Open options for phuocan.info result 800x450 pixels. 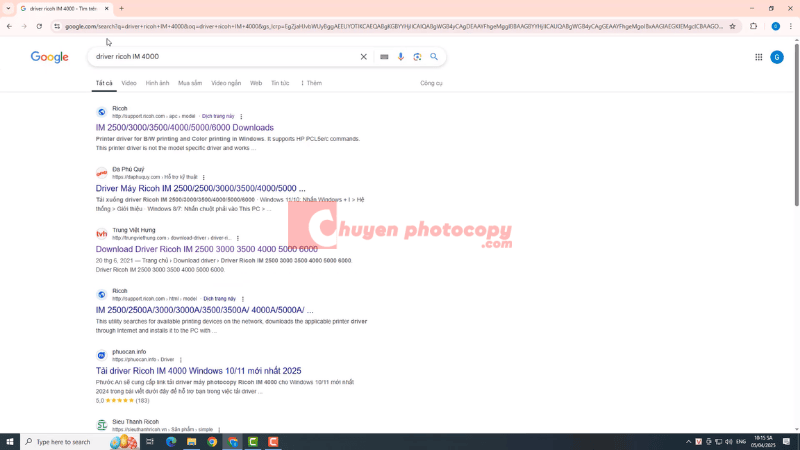coord(181,360)
